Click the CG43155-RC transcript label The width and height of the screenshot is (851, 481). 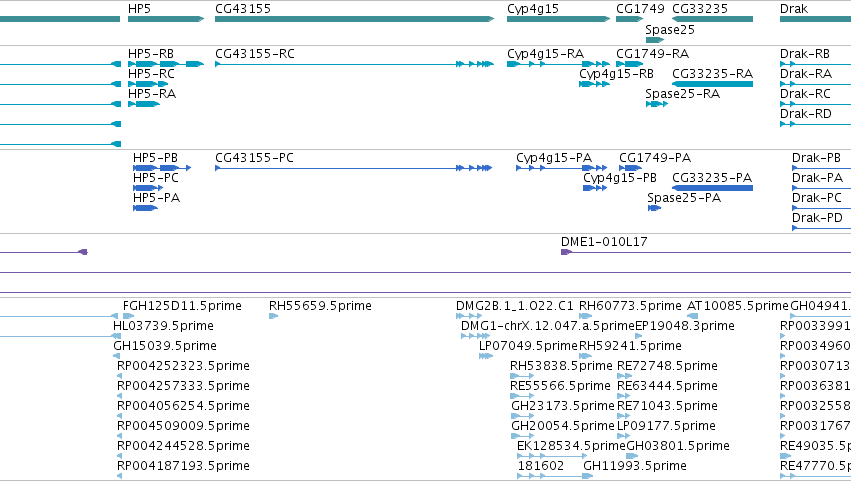click(x=255, y=54)
